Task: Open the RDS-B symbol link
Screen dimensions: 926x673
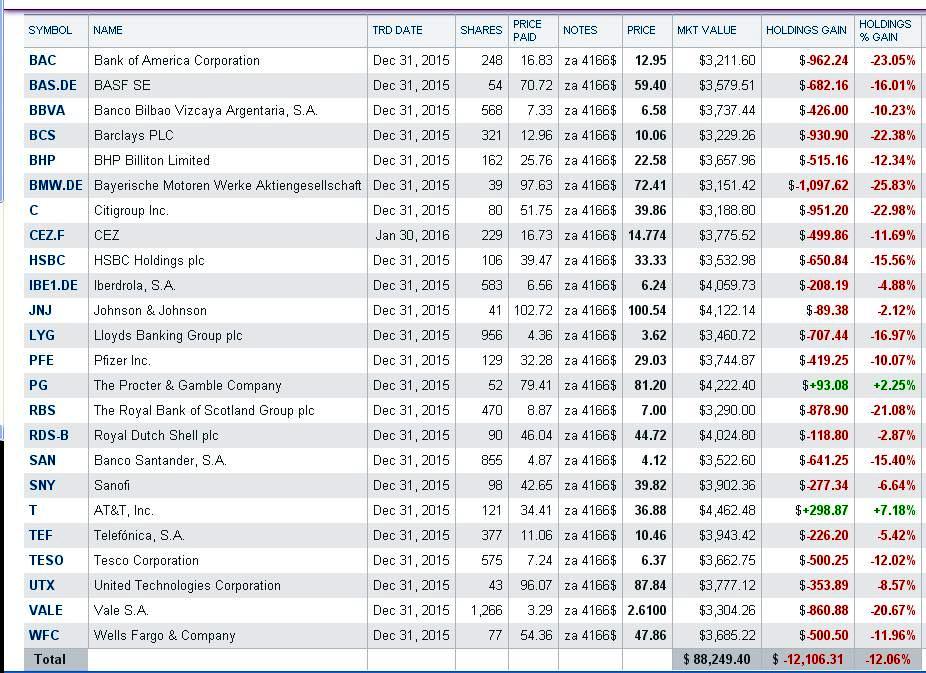Action: tap(48, 435)
